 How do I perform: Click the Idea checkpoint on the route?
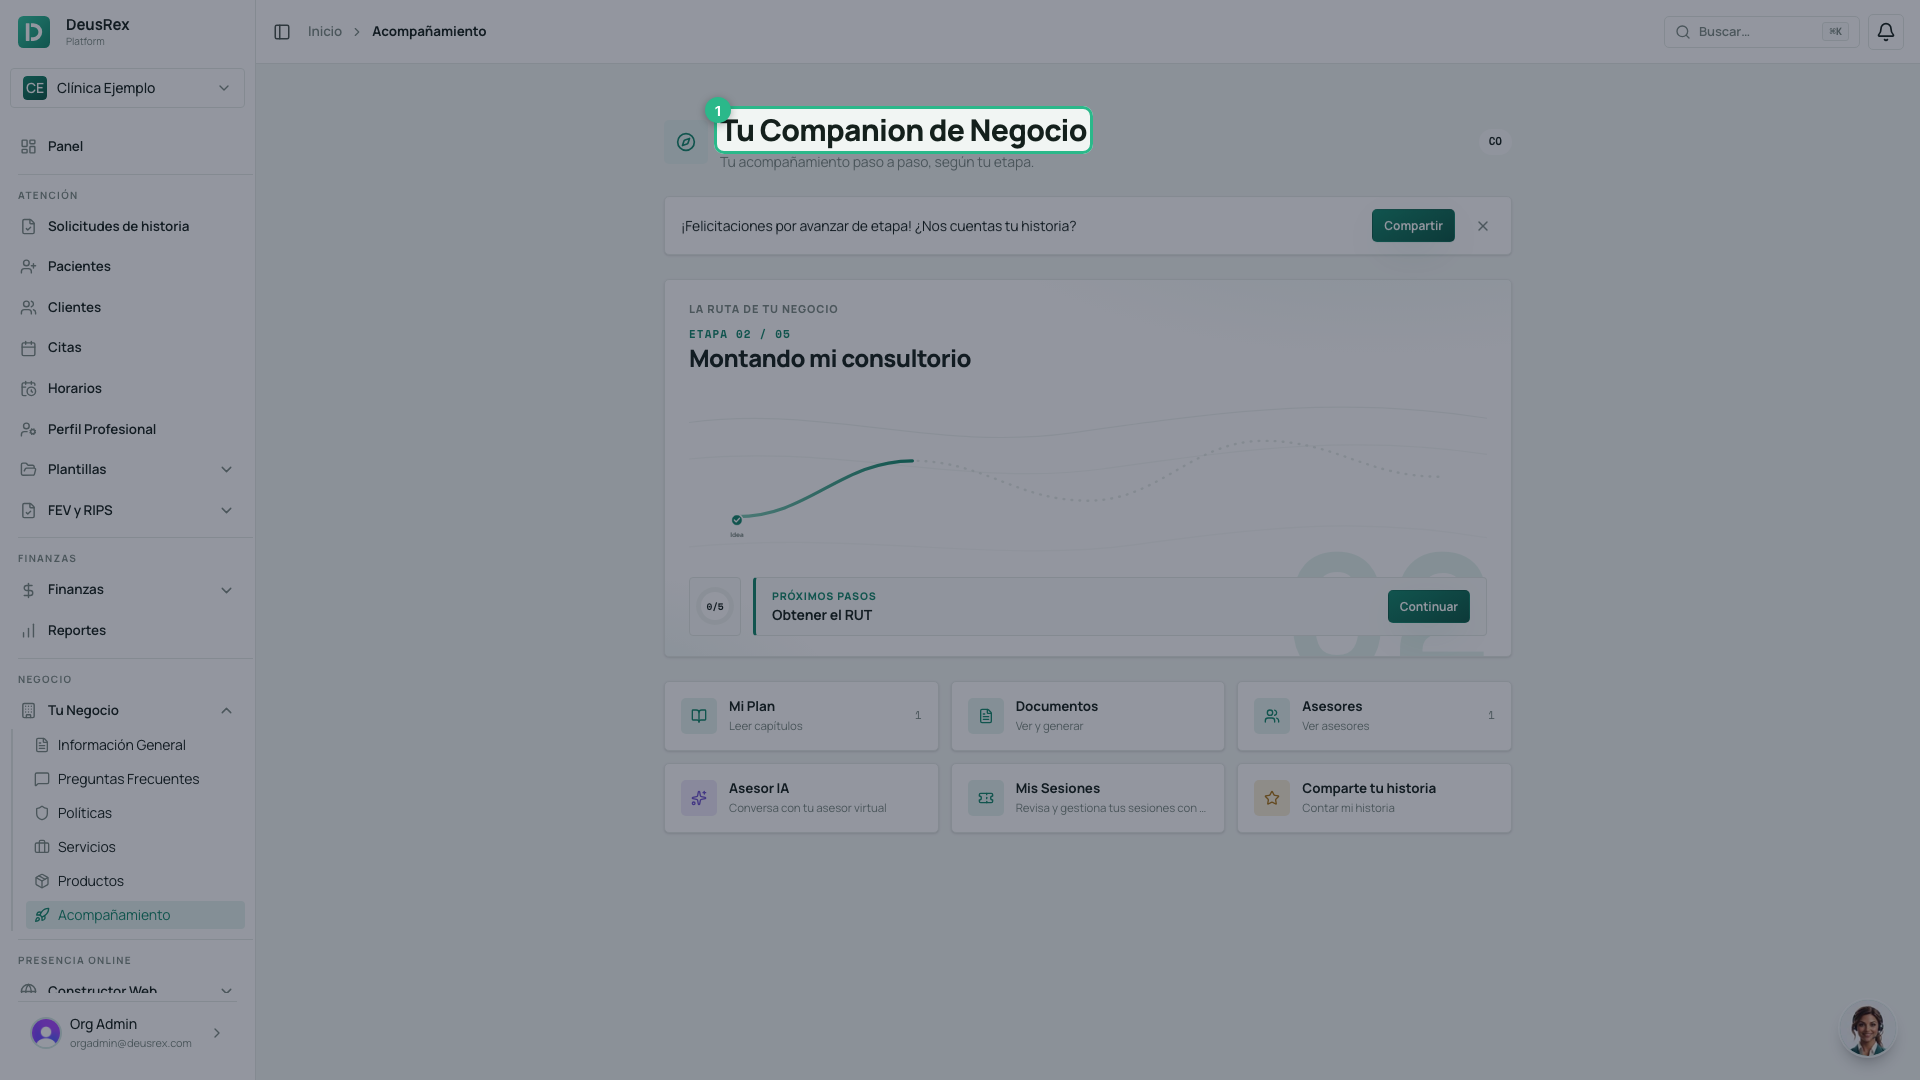(x=737, y=520)
